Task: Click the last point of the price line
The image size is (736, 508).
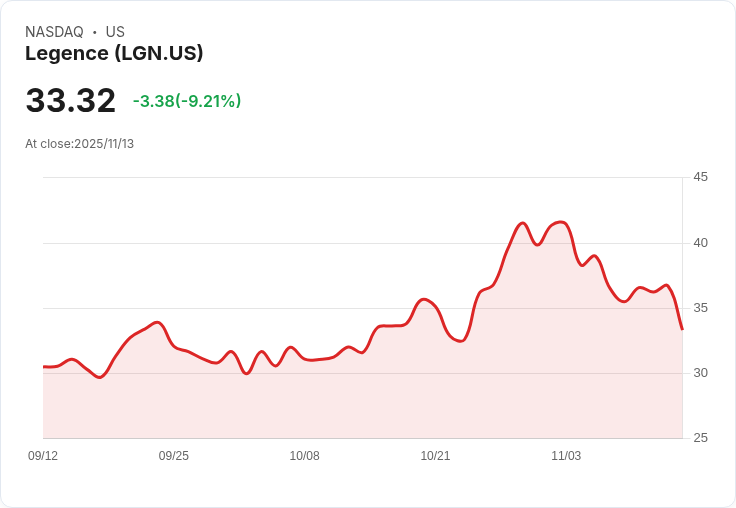Action: 682,329
